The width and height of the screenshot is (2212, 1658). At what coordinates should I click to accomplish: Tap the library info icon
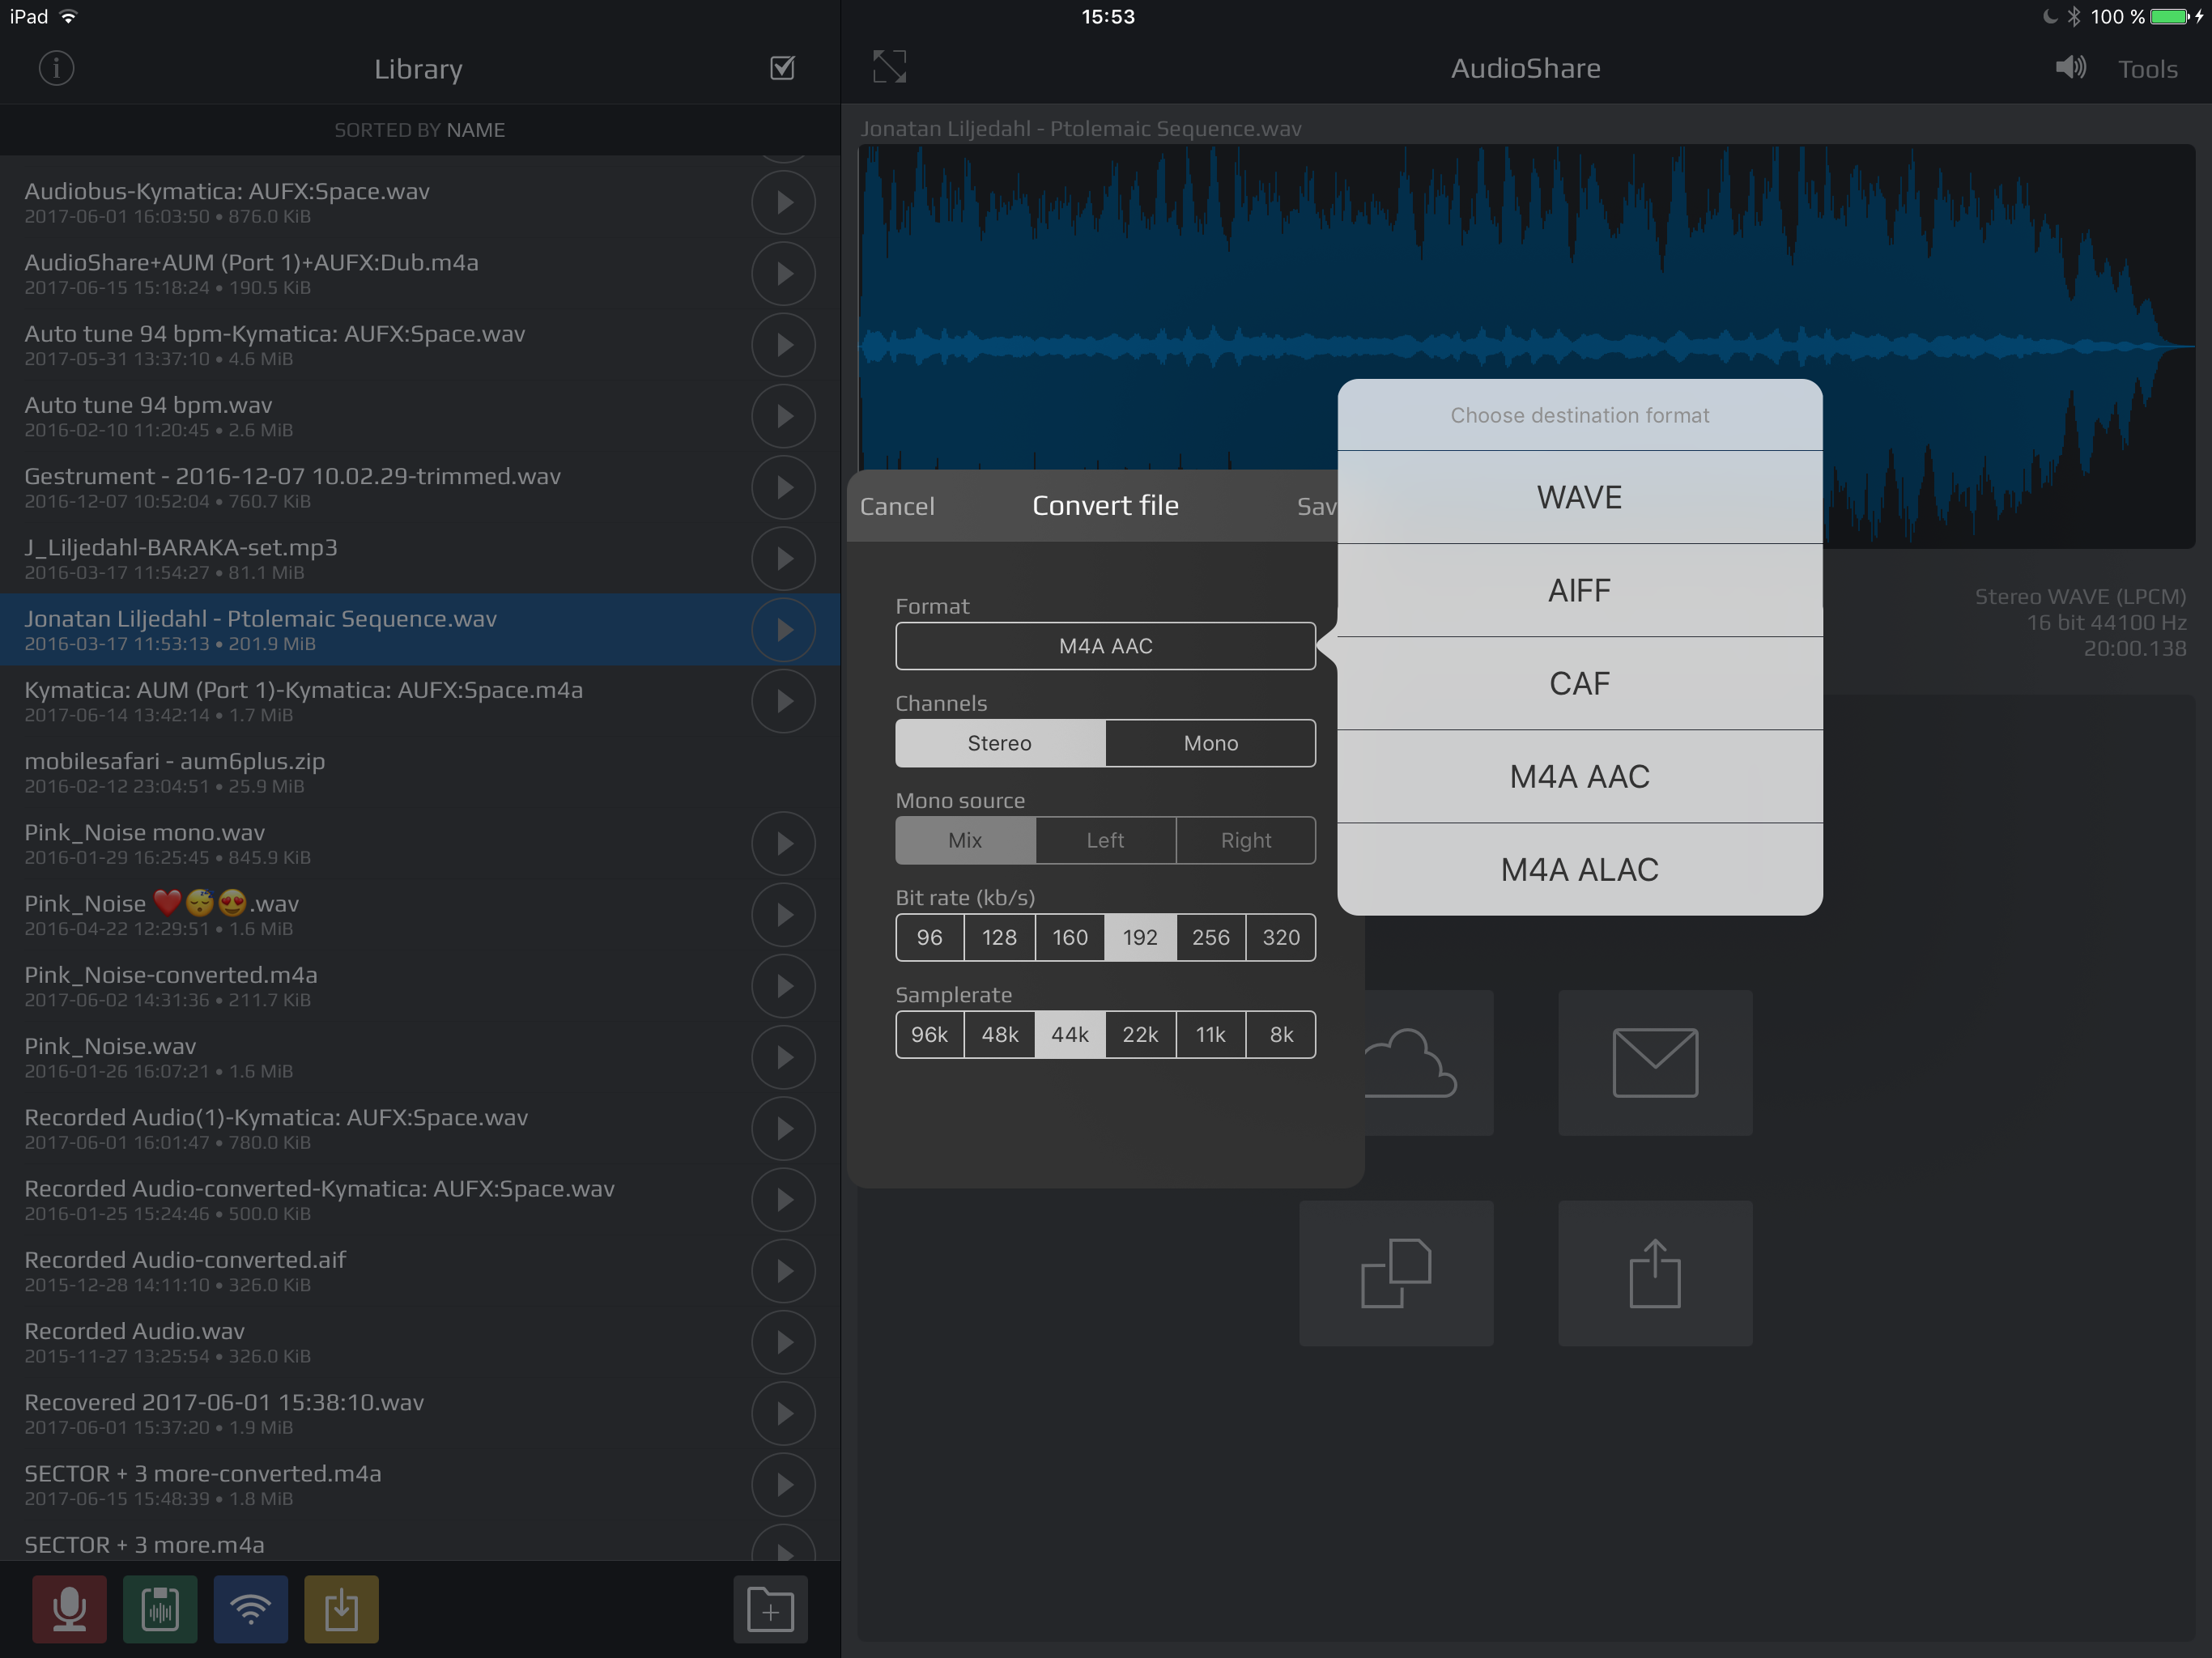[56, 68]
